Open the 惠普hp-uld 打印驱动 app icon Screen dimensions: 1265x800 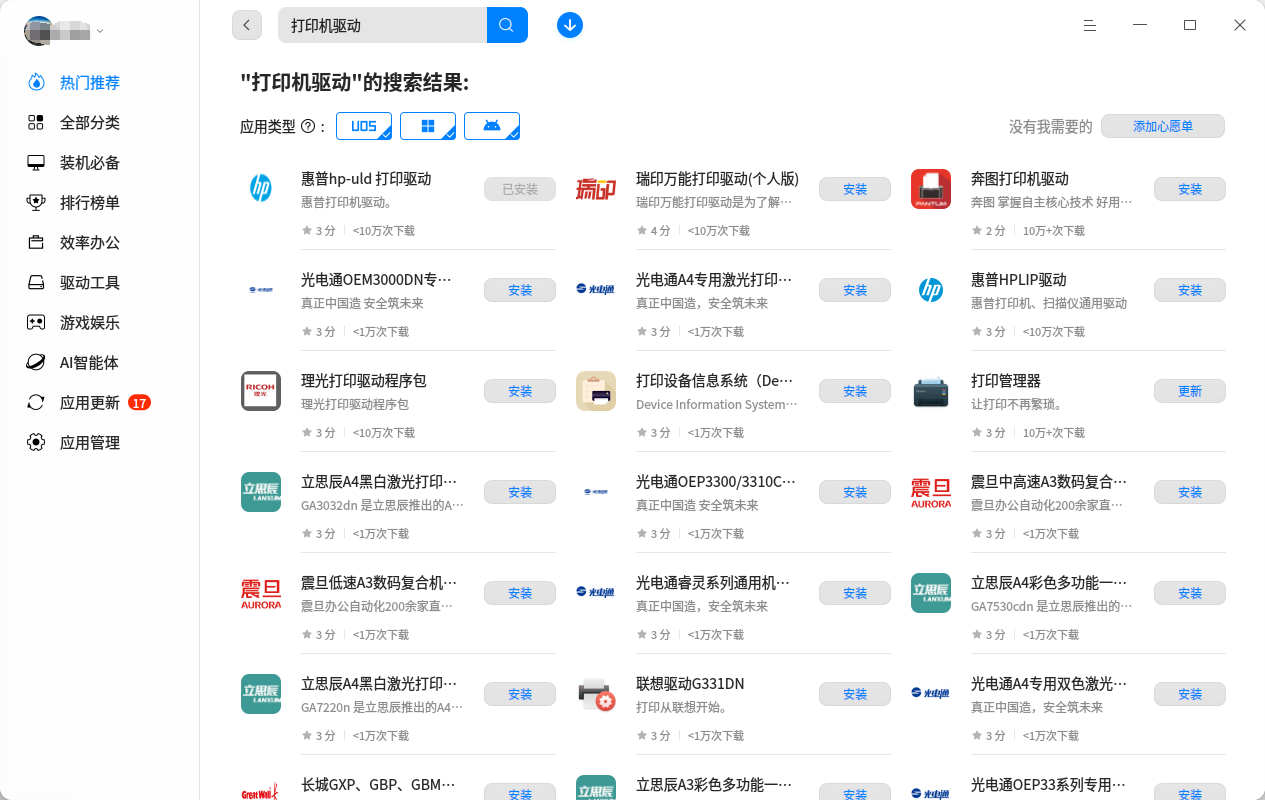pos(261,188)
